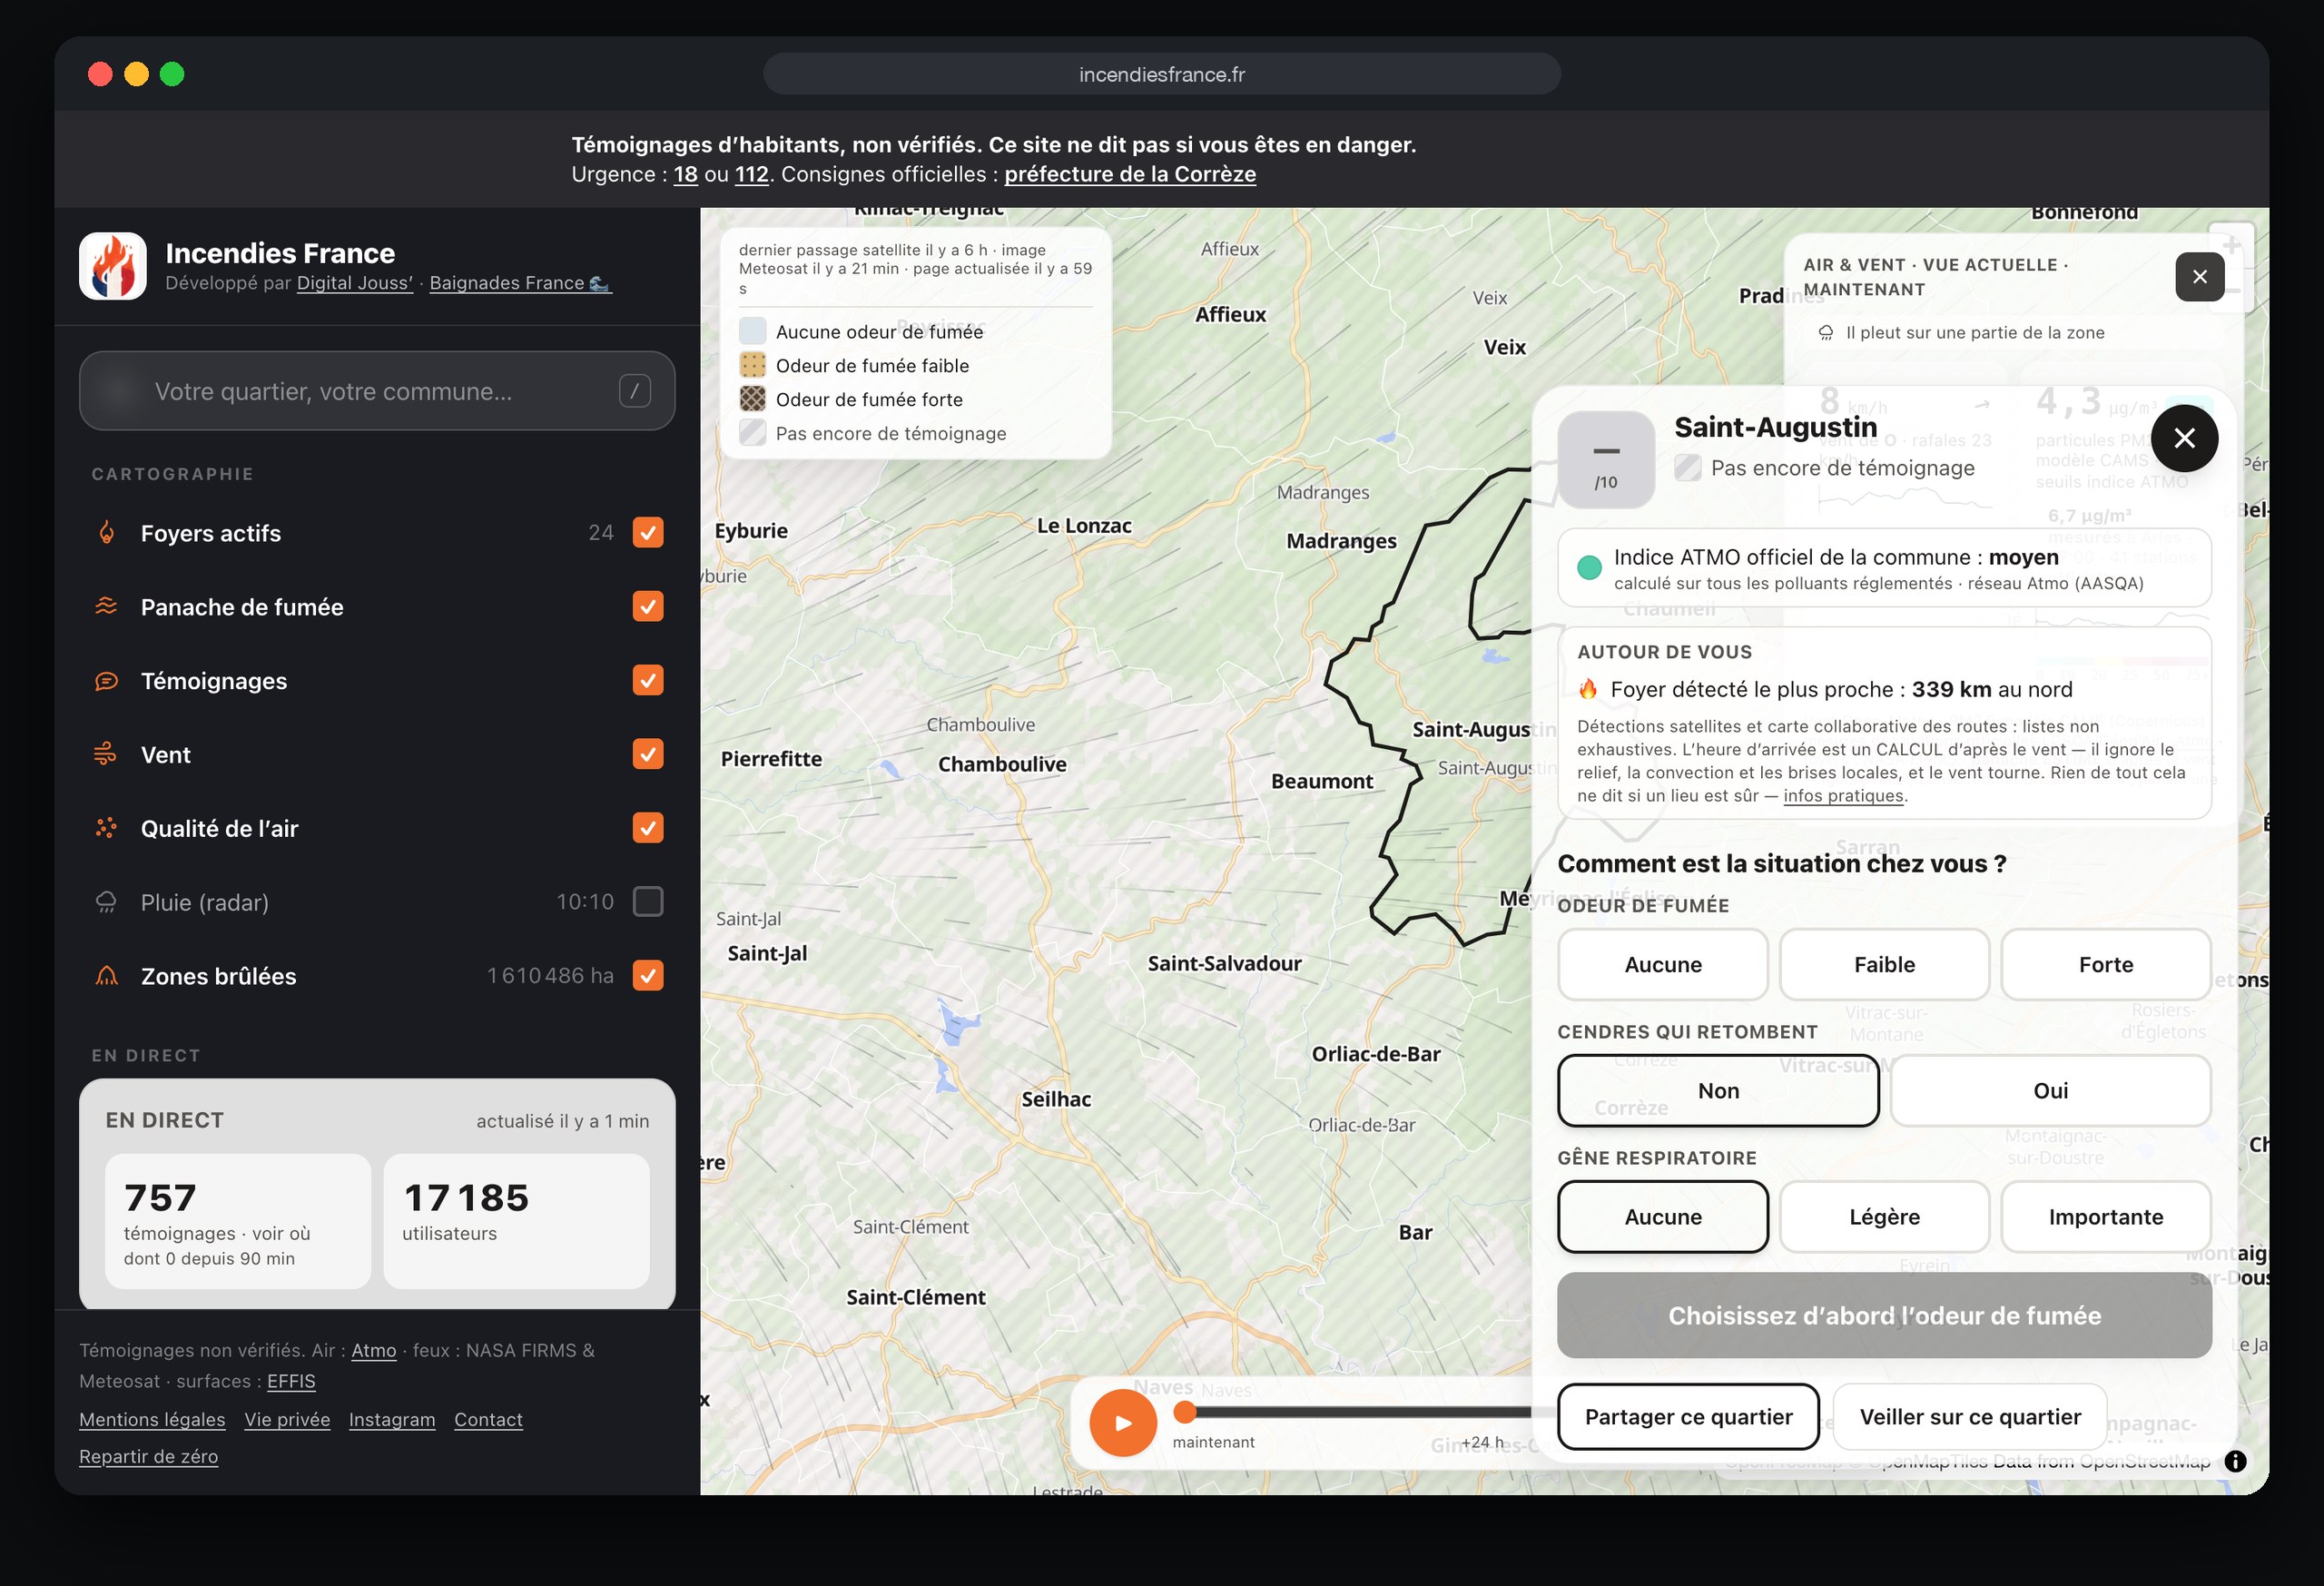Click the map attribution info icon
Image resolution: width=2324 pixels, height=1586 pixels.
pos(2235,1461)
